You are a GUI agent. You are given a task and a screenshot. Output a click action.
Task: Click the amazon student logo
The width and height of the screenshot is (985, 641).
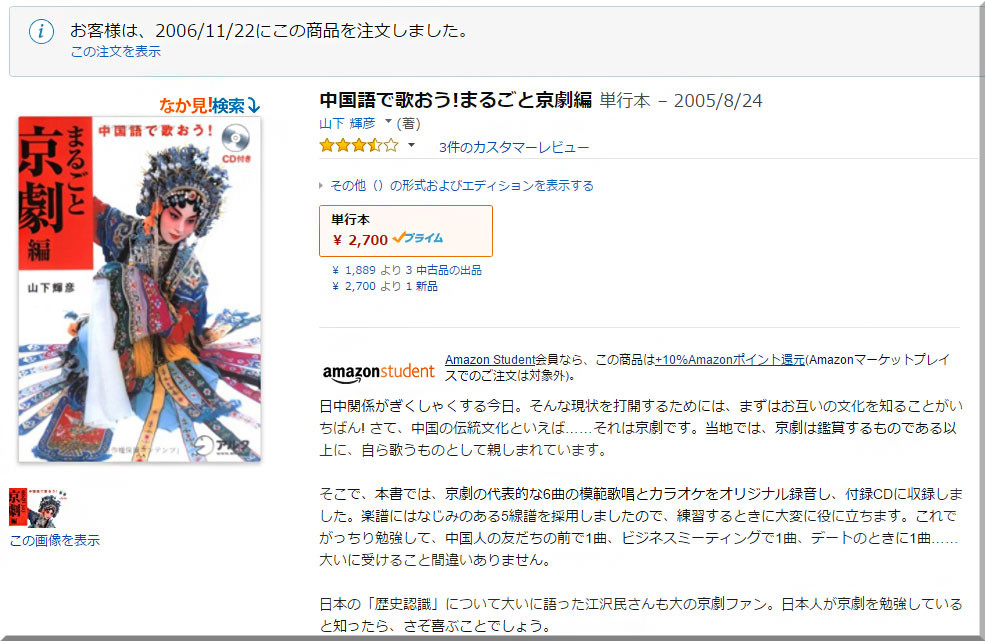click(x=378, y=372)
